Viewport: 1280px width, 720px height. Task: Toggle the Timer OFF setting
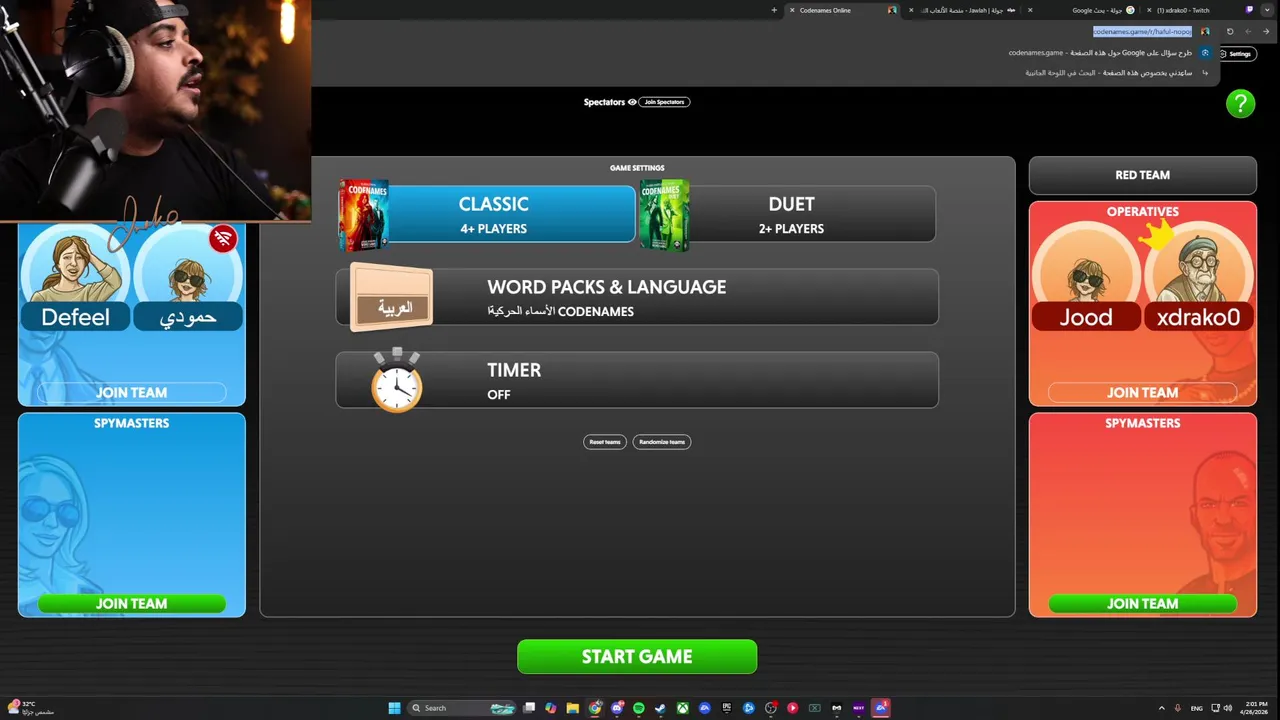click(637, 380)
